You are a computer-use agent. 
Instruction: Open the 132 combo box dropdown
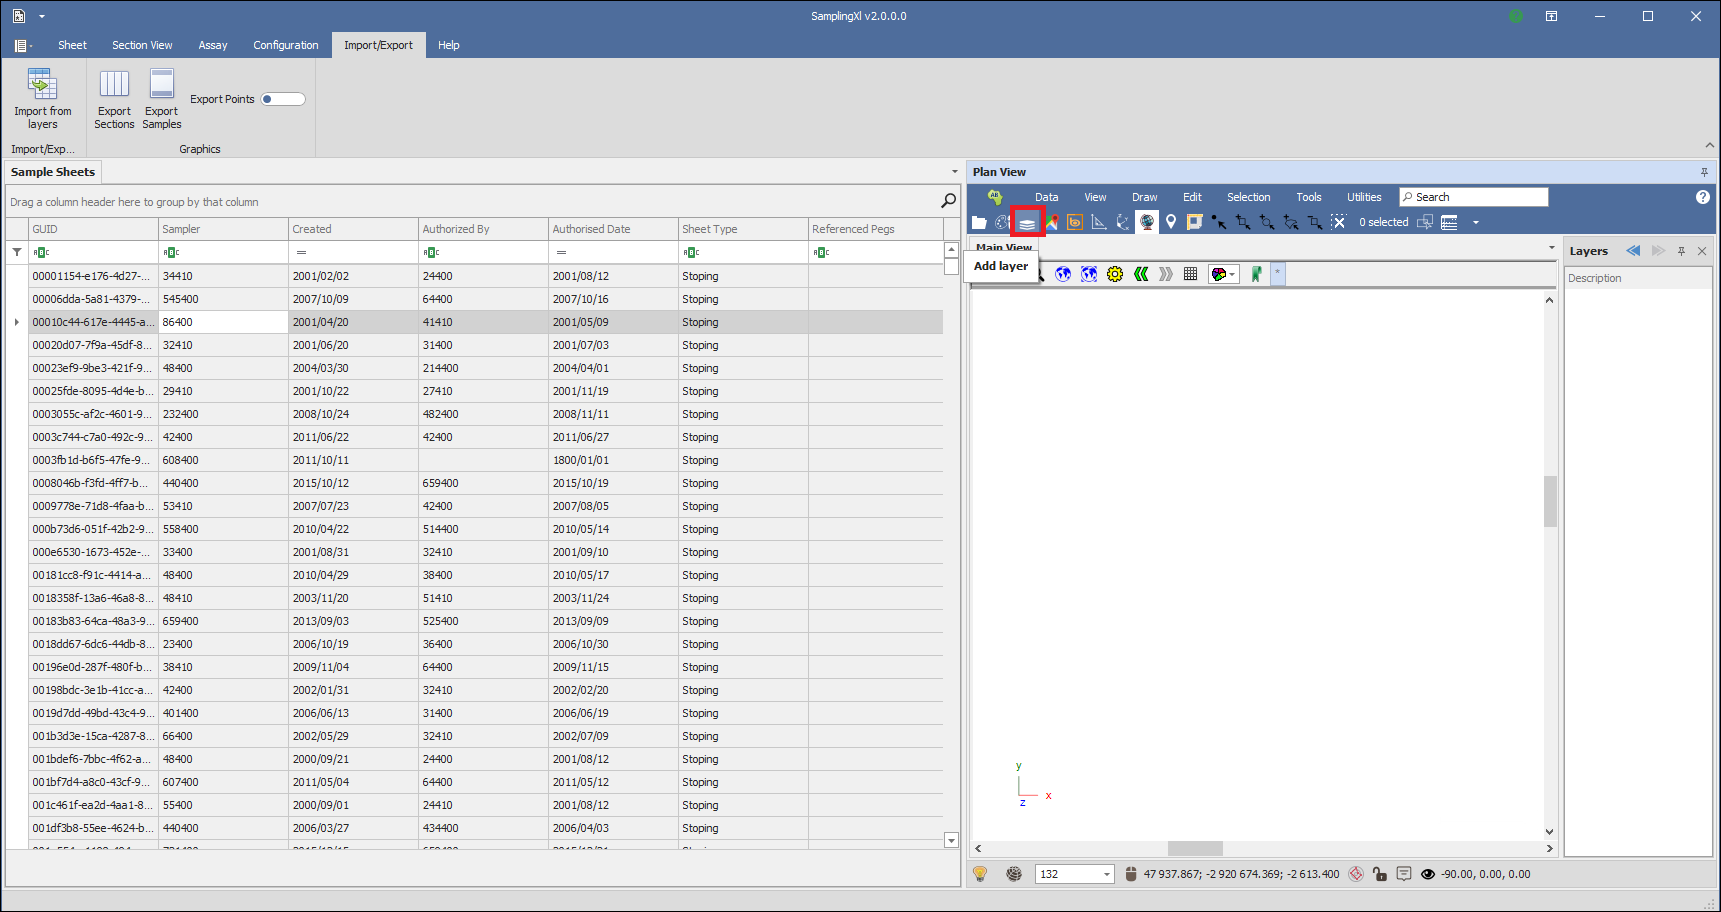click(1106, 874)
